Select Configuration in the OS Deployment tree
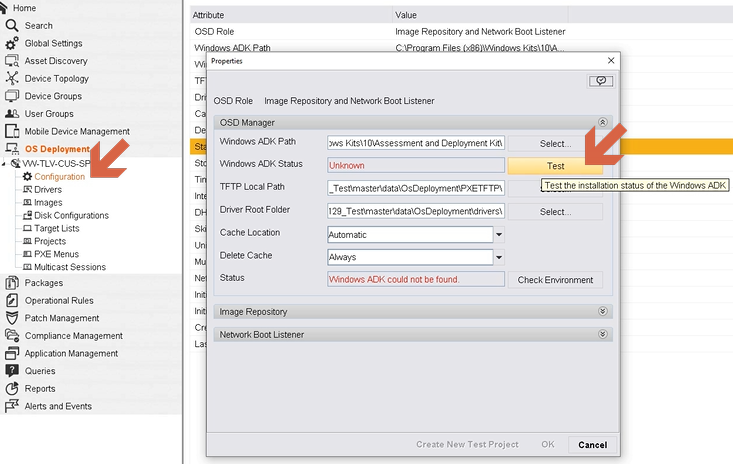This screenshot has width=733, height=464. (59, 176)
